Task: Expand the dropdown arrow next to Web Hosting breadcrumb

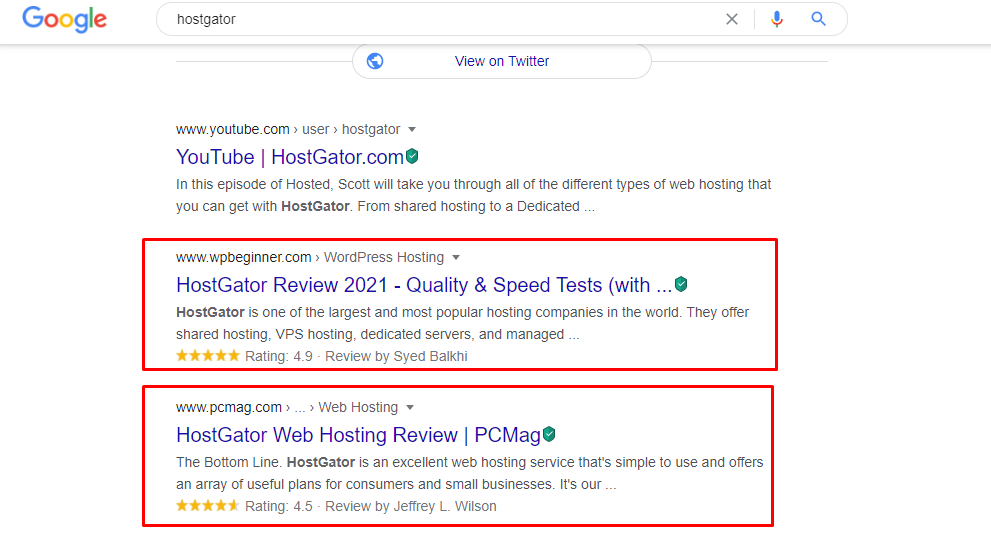Action: [410, 408]
